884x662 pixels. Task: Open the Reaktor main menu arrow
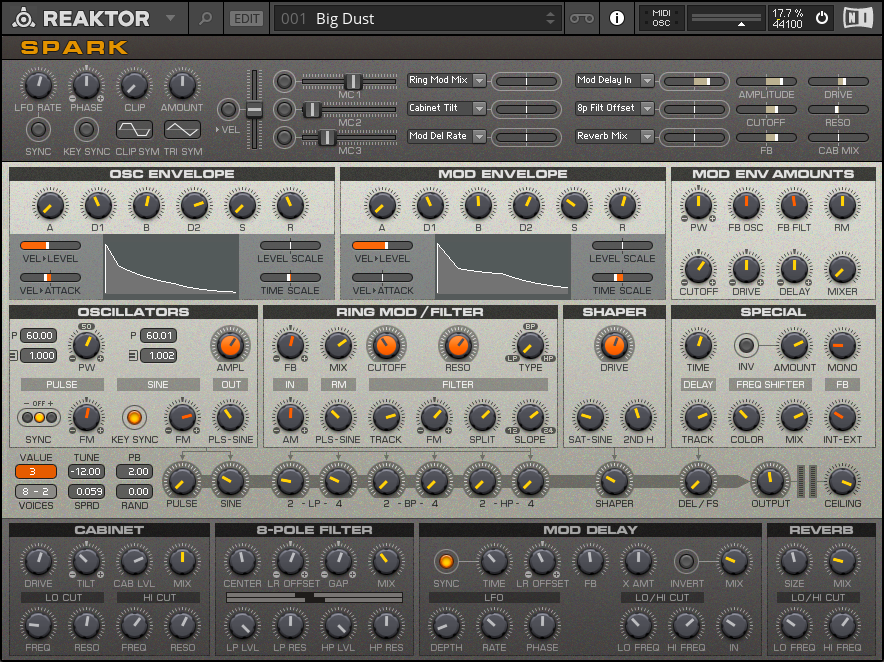[170, 18]
